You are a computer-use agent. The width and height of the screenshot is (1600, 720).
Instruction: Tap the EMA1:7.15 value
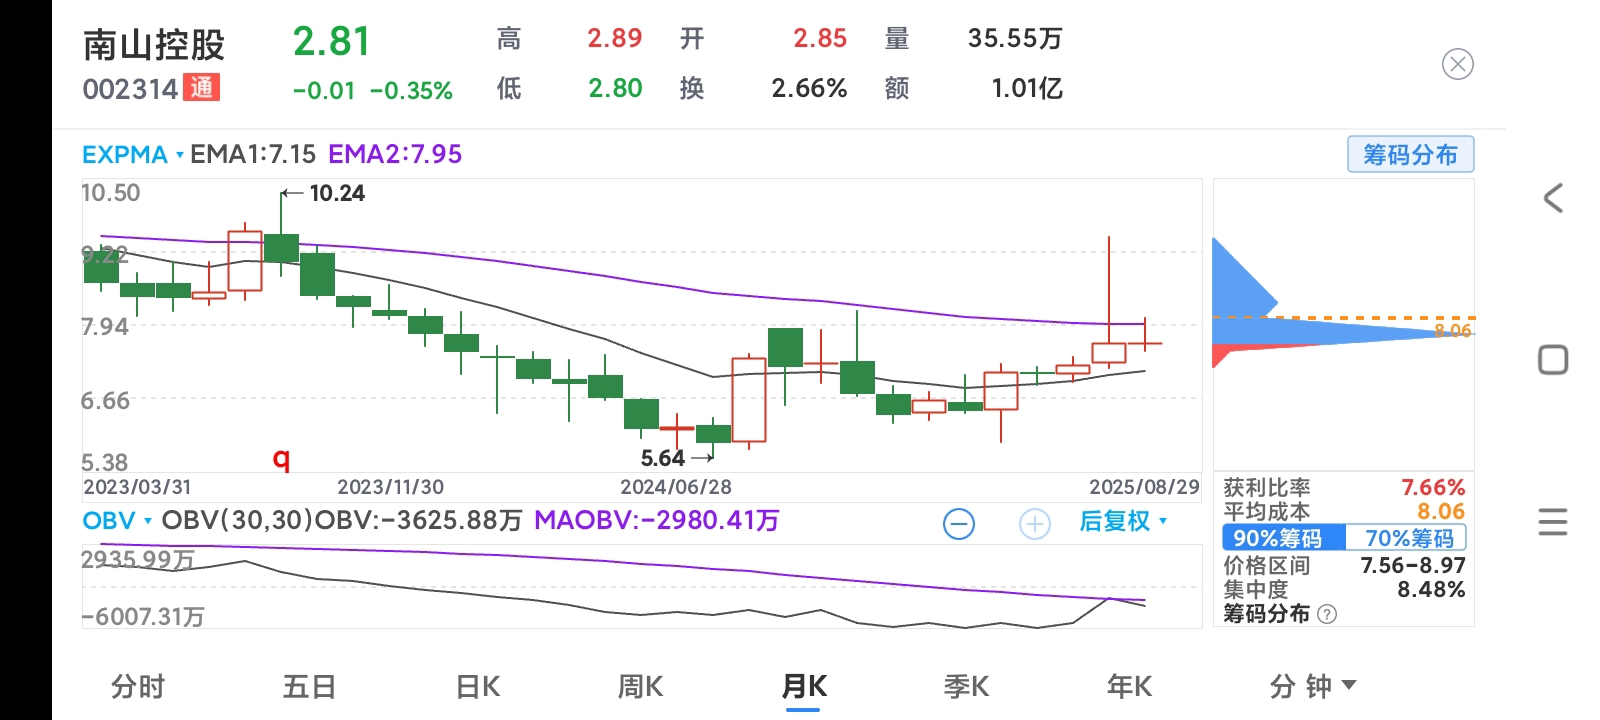[x=253, y=155]
